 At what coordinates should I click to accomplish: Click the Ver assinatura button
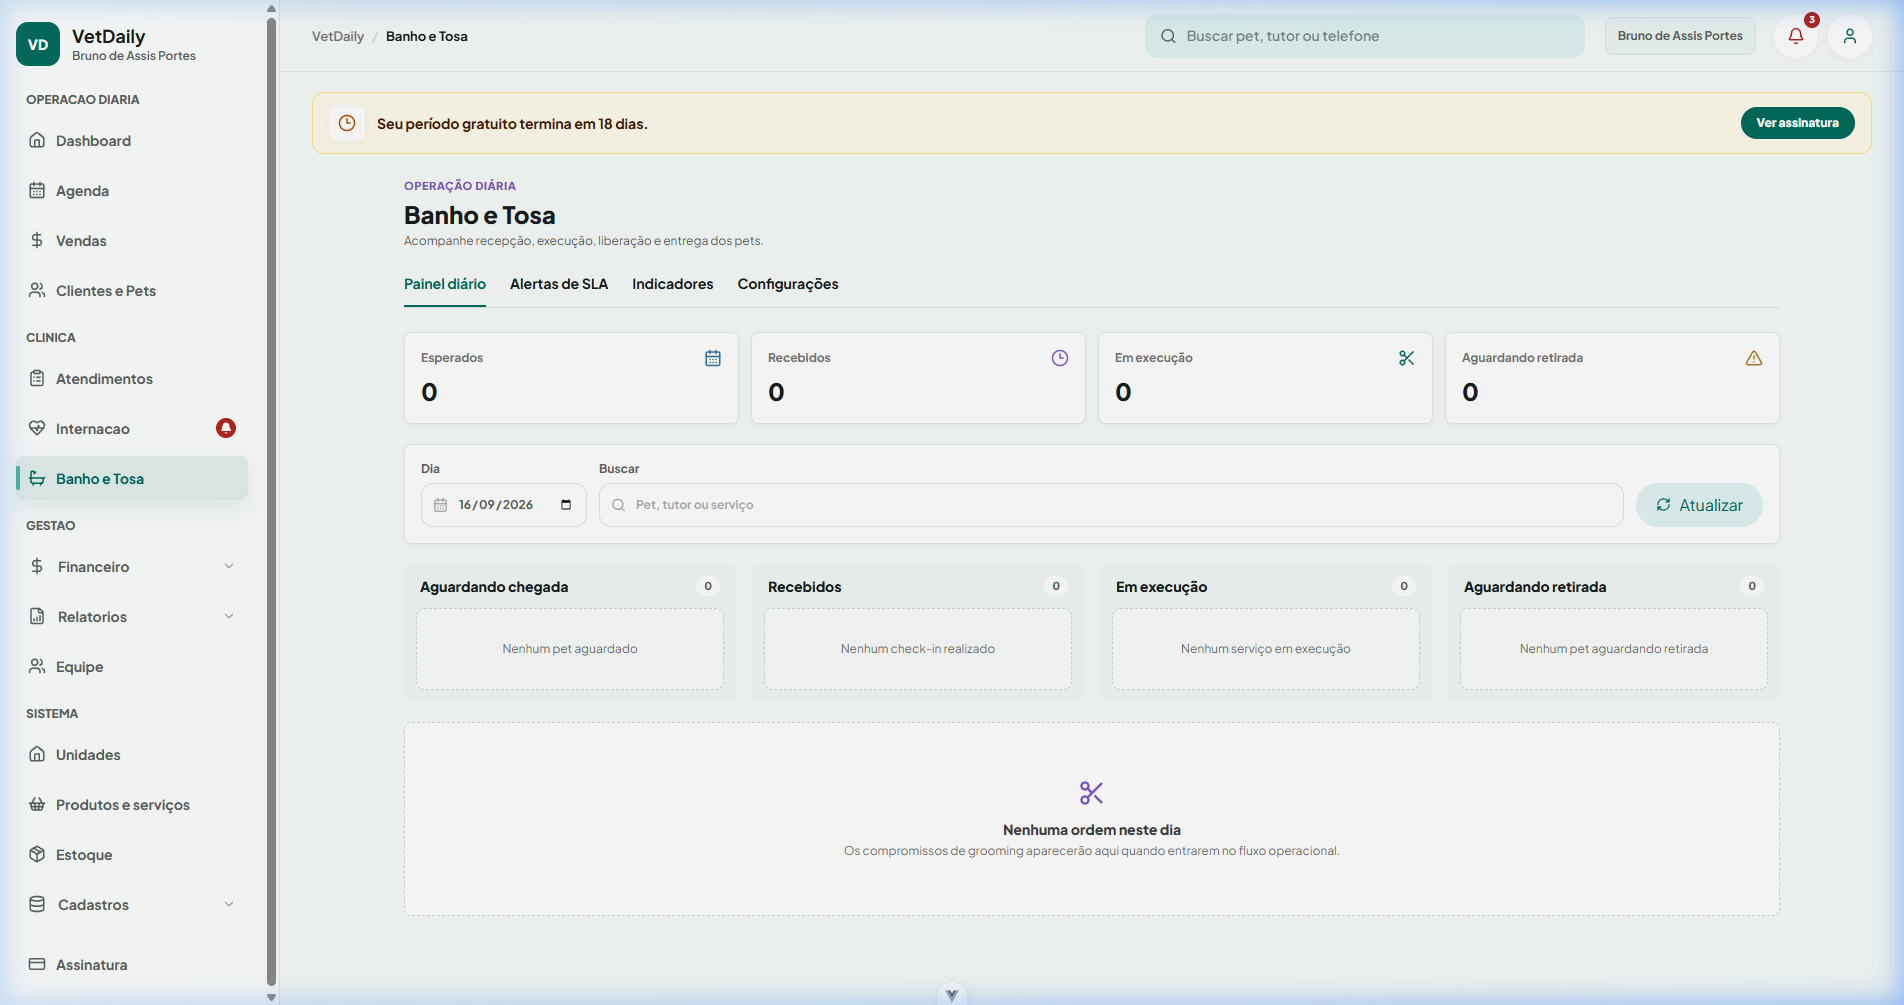pos(1797,123)
